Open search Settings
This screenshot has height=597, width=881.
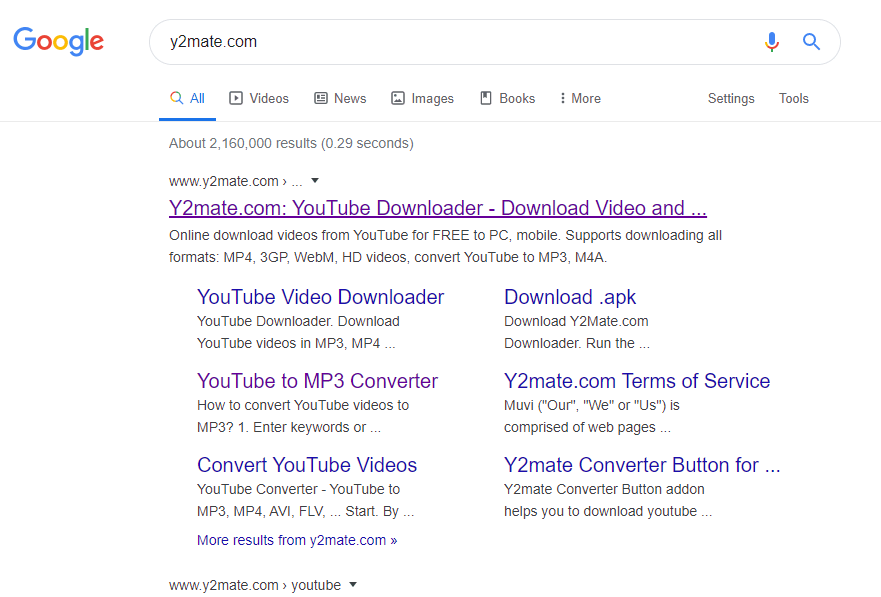[x=731, y=98]
